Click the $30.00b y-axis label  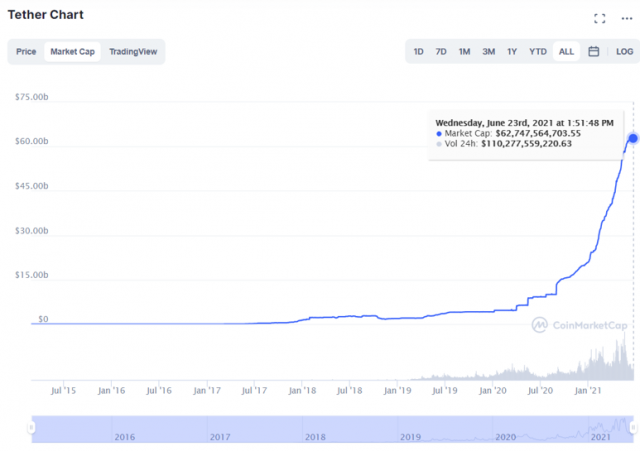click(31, 231)
